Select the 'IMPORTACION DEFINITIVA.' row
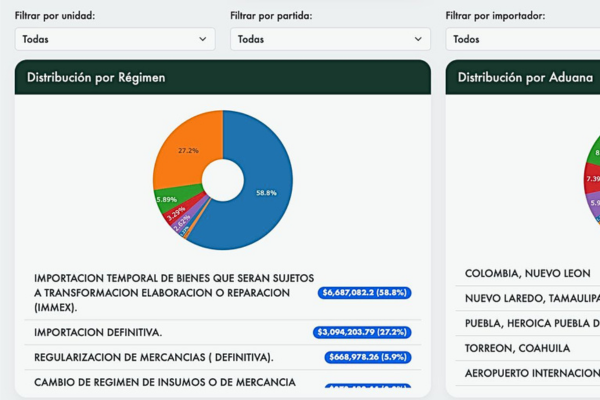Viewport: 600px width, 400px height. coord(223,332)
